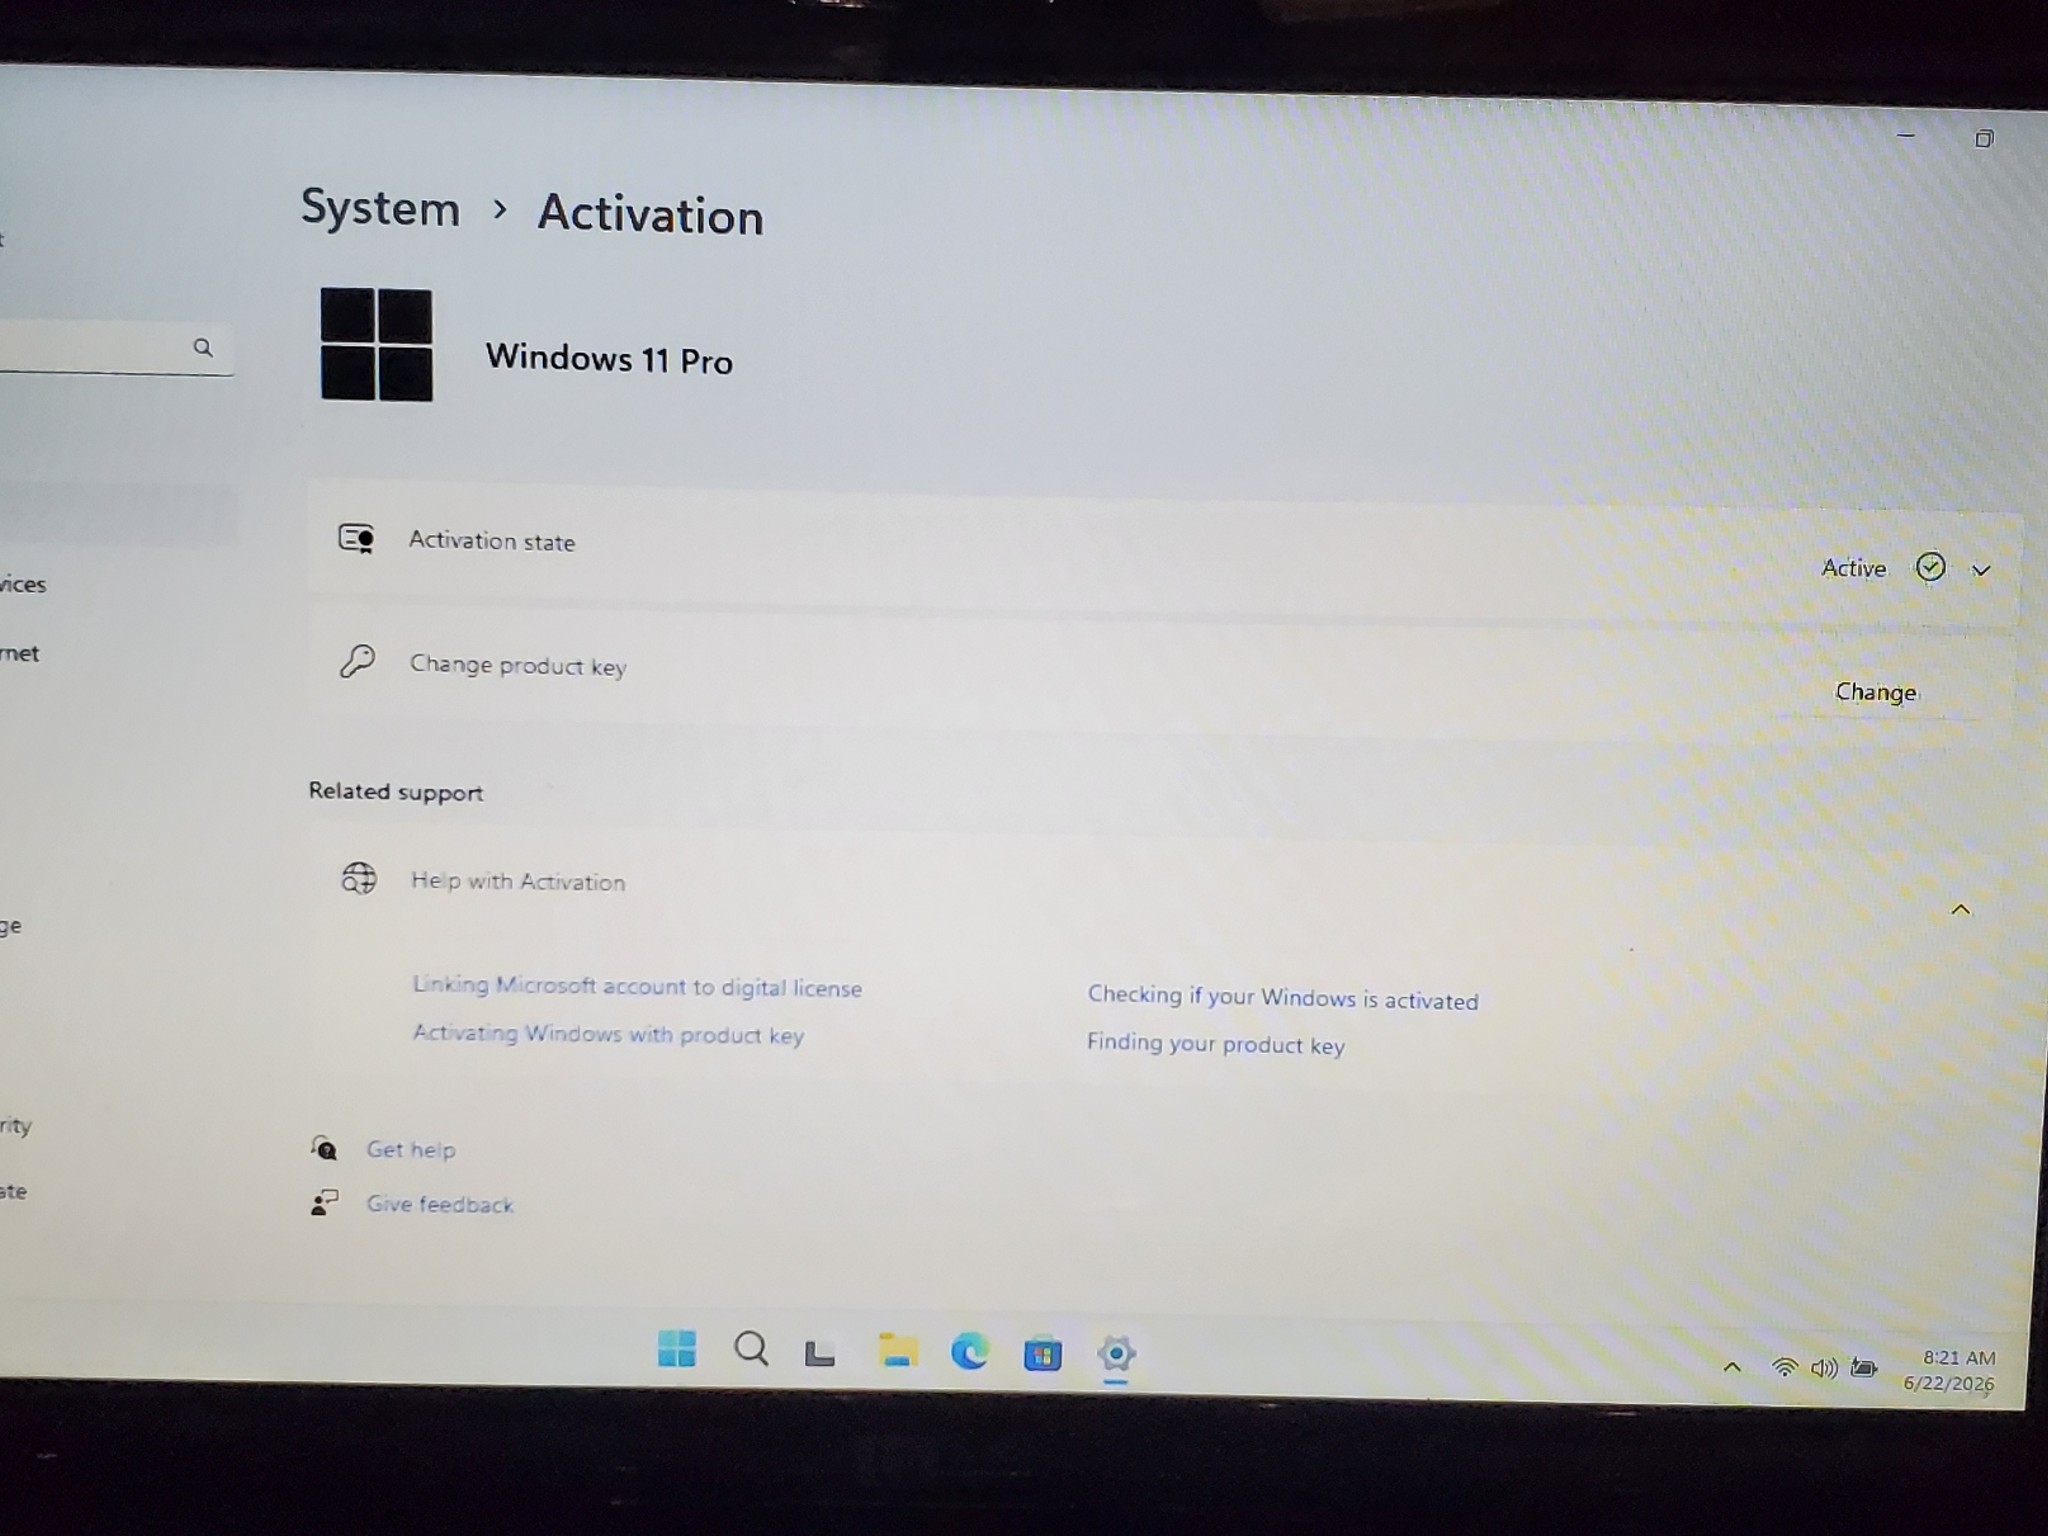Click the Settings gear taskbar icon
The height and width of the screenshot is (1536, 2048).
[x=1116, y=1355]
